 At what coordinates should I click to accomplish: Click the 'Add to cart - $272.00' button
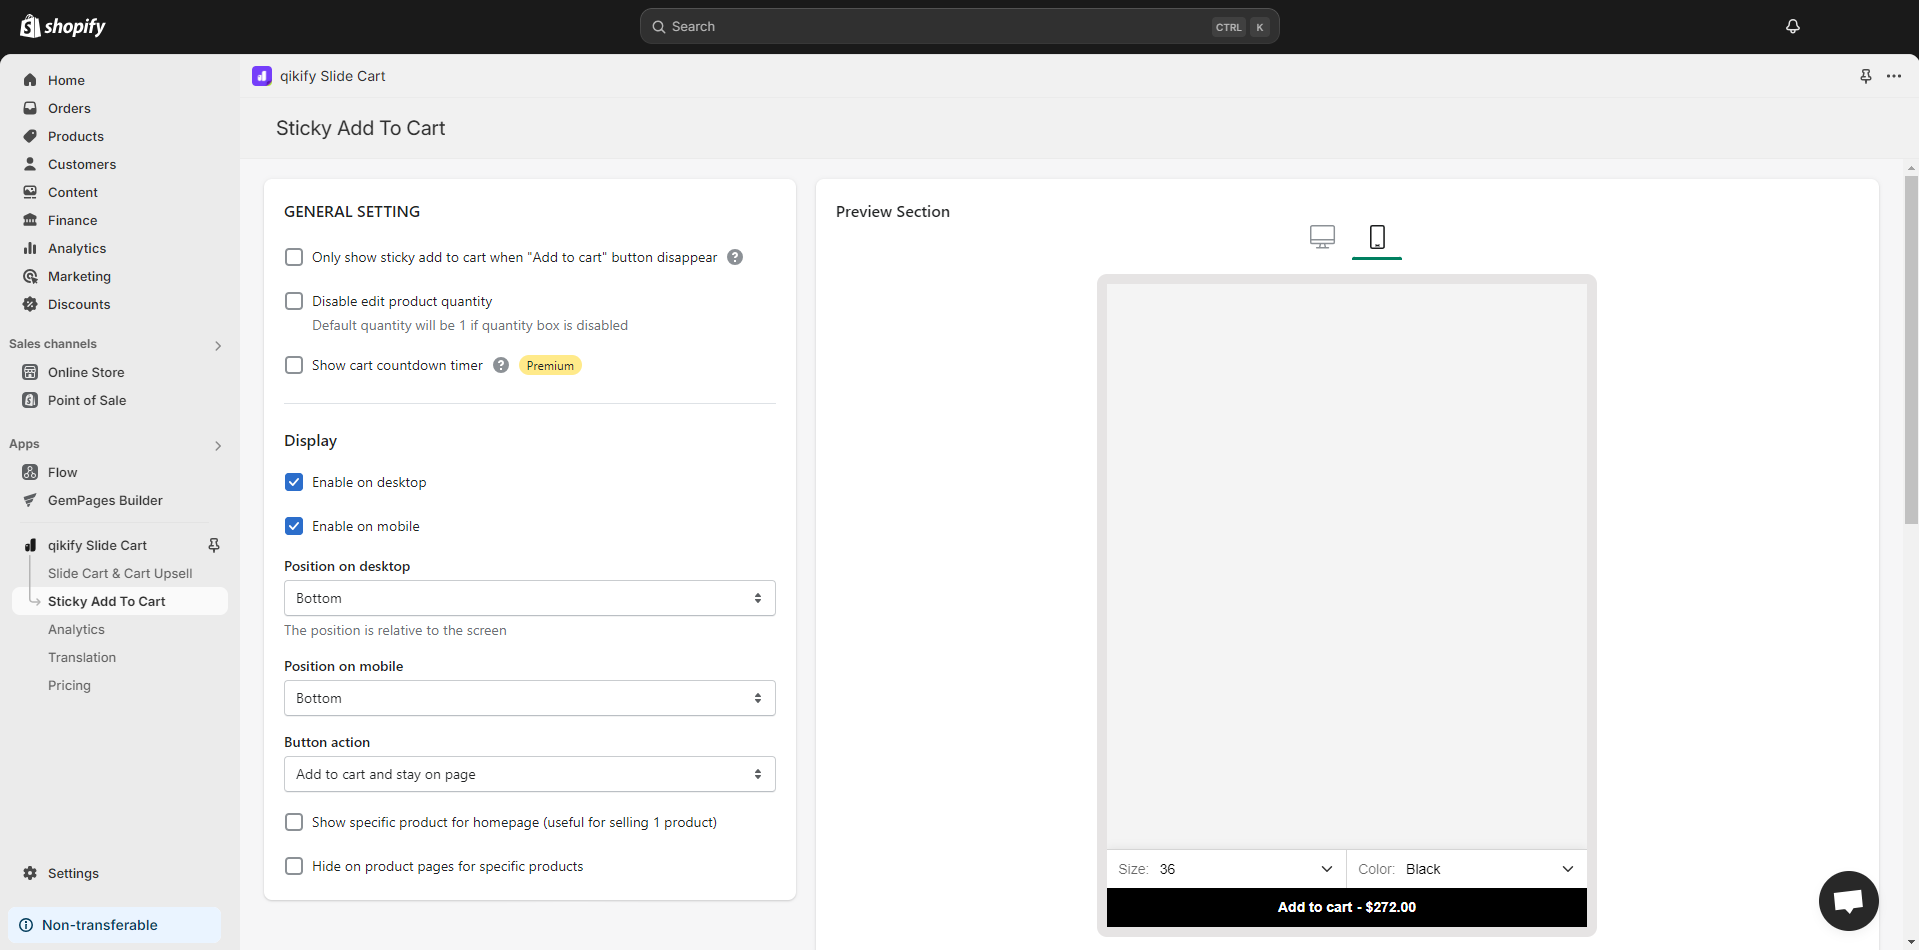(x=1346, y=907)
